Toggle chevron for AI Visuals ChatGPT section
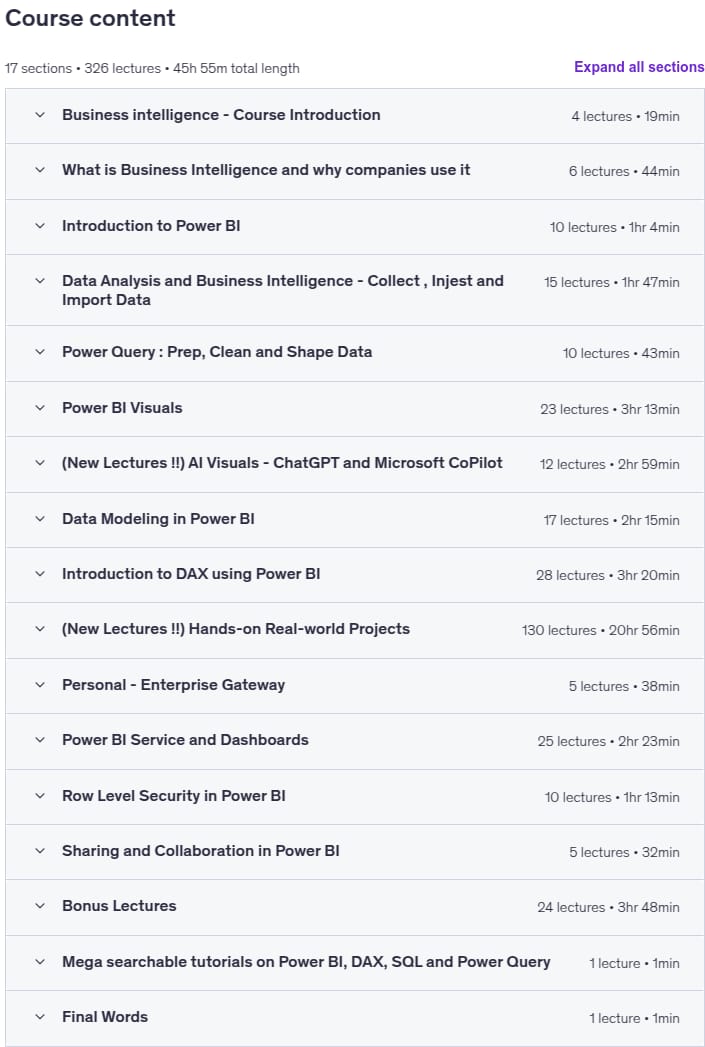Screen dimensions: 705x1047 coord(40,463)
